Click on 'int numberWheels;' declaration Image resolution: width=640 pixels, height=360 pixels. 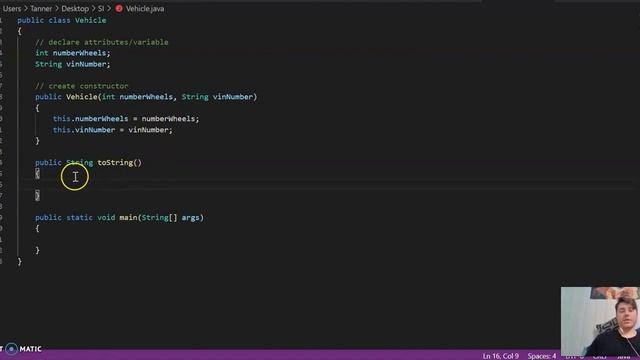(x=73, y=53)
